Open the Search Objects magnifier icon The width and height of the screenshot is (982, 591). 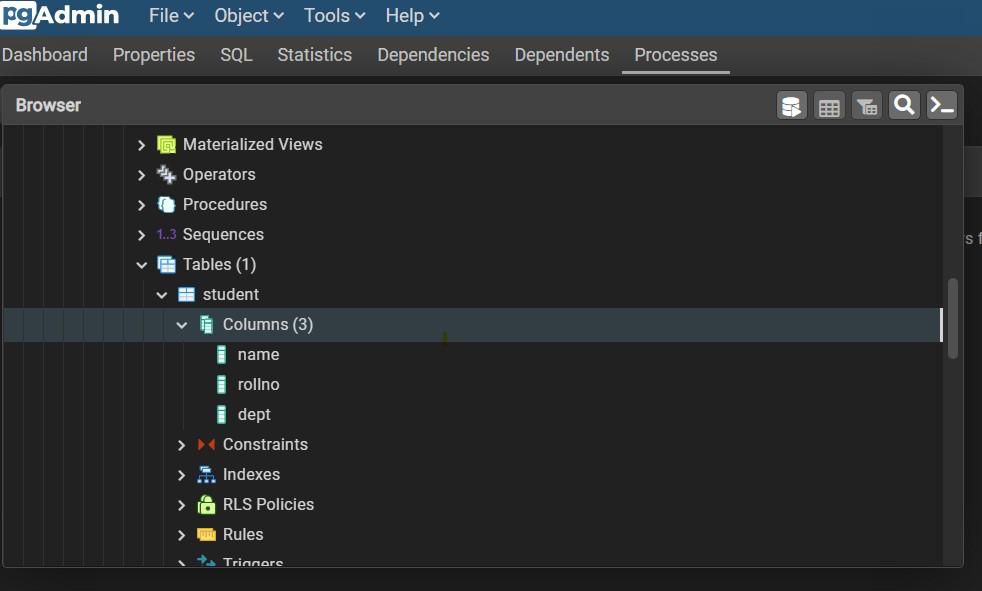(x=904, y=105)
